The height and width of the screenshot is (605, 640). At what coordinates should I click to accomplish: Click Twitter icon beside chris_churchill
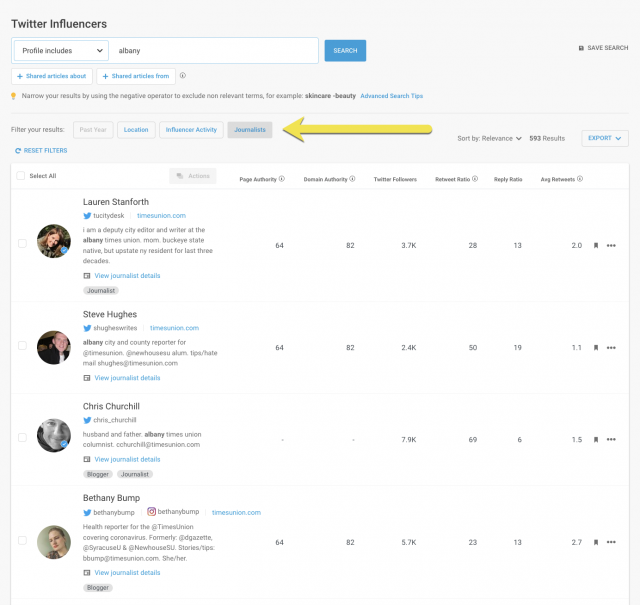[x=87, y=420]
